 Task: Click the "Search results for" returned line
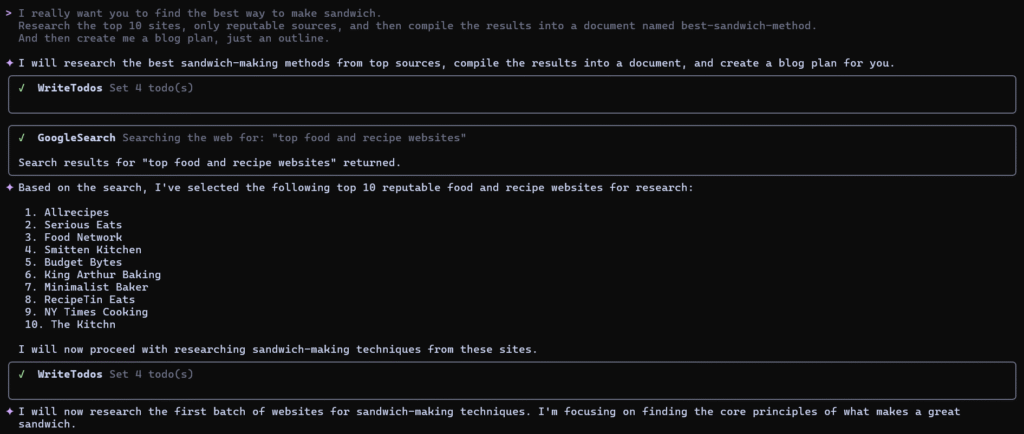click(211, 162)
